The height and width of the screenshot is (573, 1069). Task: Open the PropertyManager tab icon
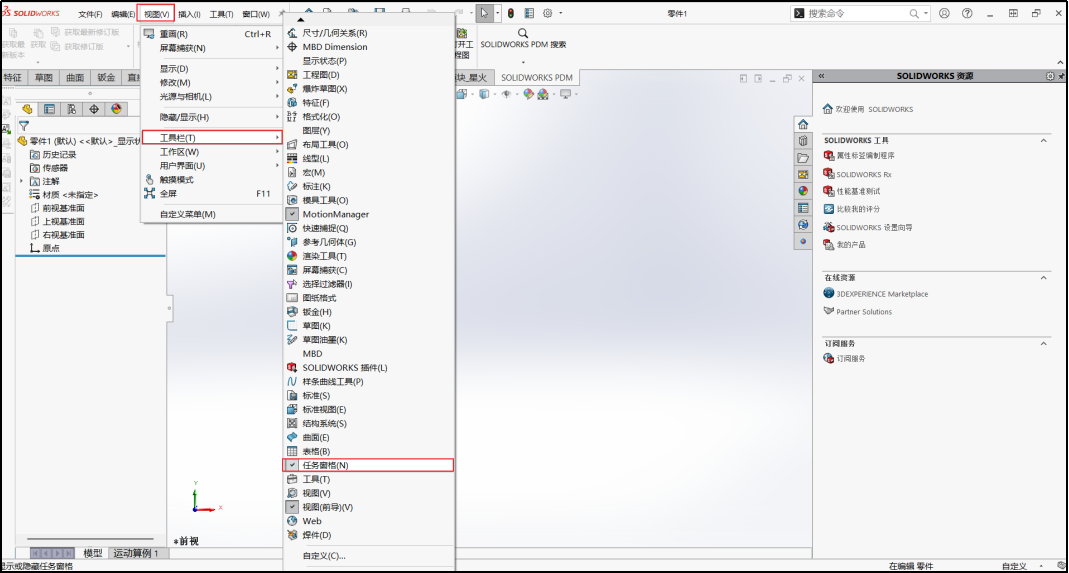(49, 109)
